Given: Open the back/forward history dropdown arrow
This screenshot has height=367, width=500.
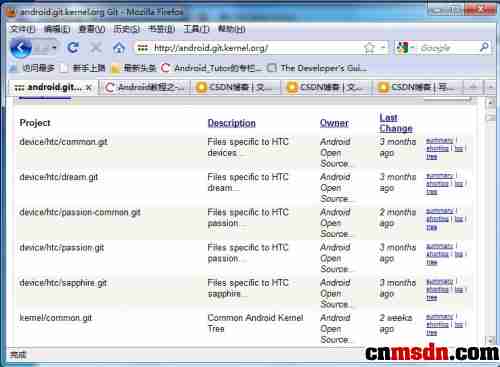Looking at the screenshot, I should coord(54,48).
